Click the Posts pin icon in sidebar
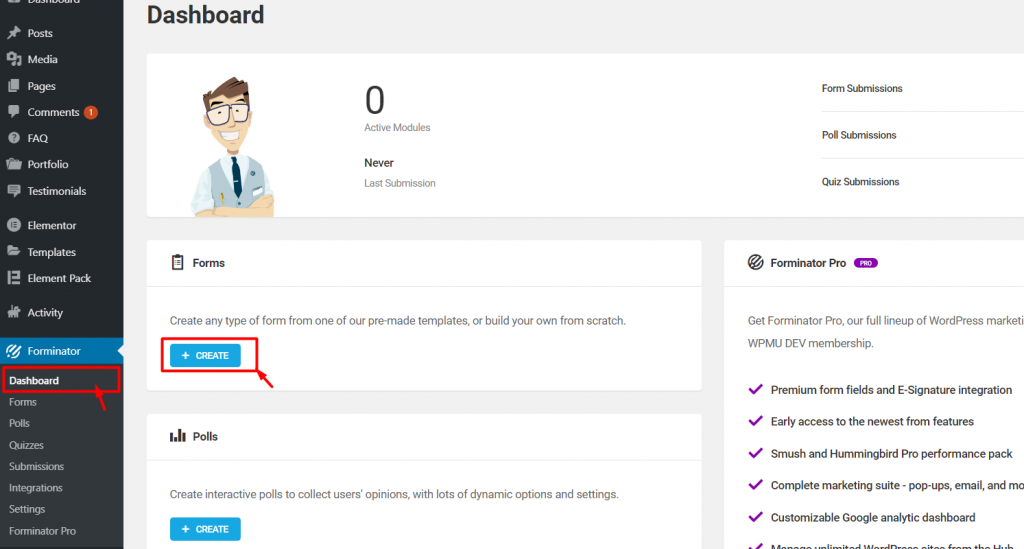The width and height of the screenshot is (1024, 549). click(x=14, y=33)
